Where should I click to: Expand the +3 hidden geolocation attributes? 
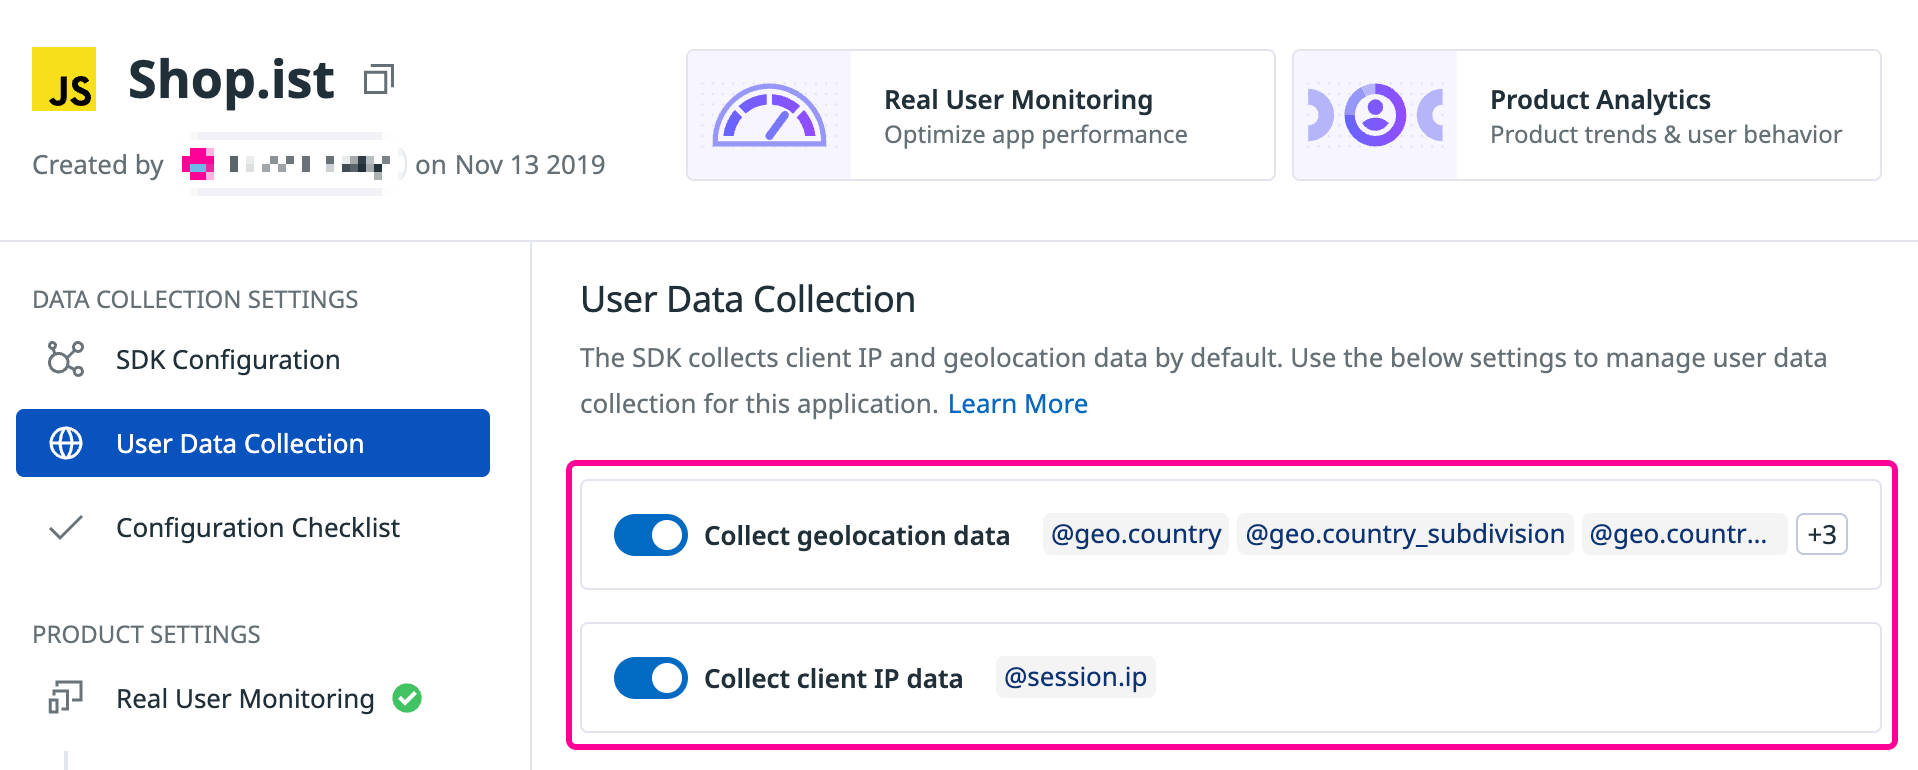pos(1821,535)
